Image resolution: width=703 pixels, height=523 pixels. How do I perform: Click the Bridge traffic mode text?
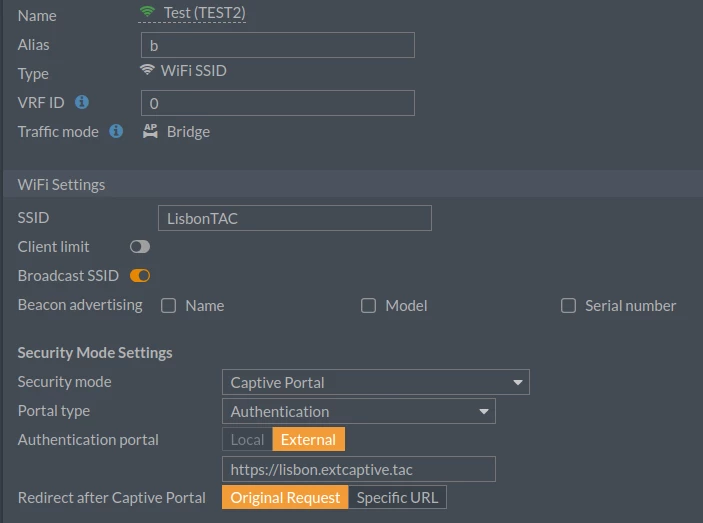(188, 132)
